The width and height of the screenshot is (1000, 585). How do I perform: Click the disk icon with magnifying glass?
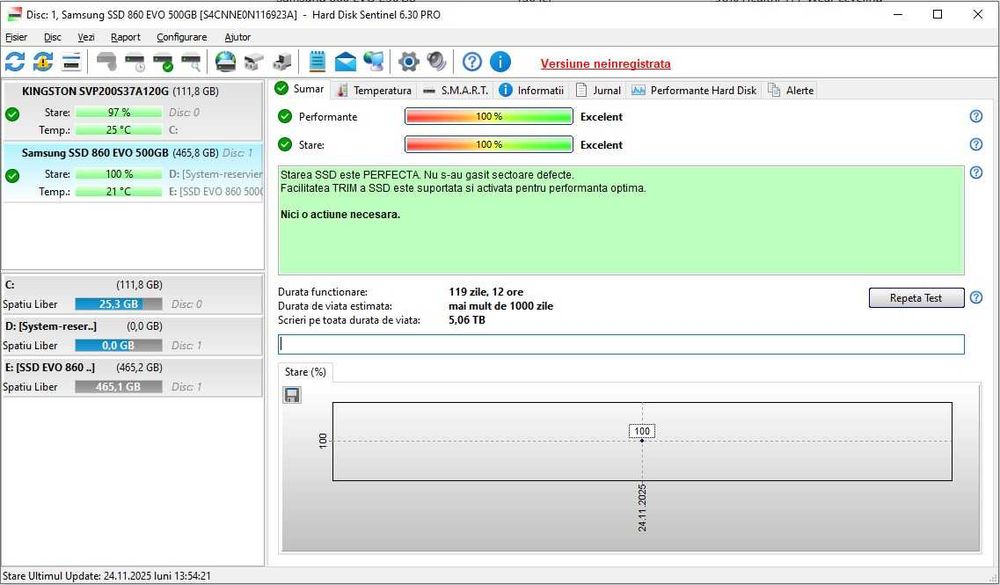coord(191,62)
